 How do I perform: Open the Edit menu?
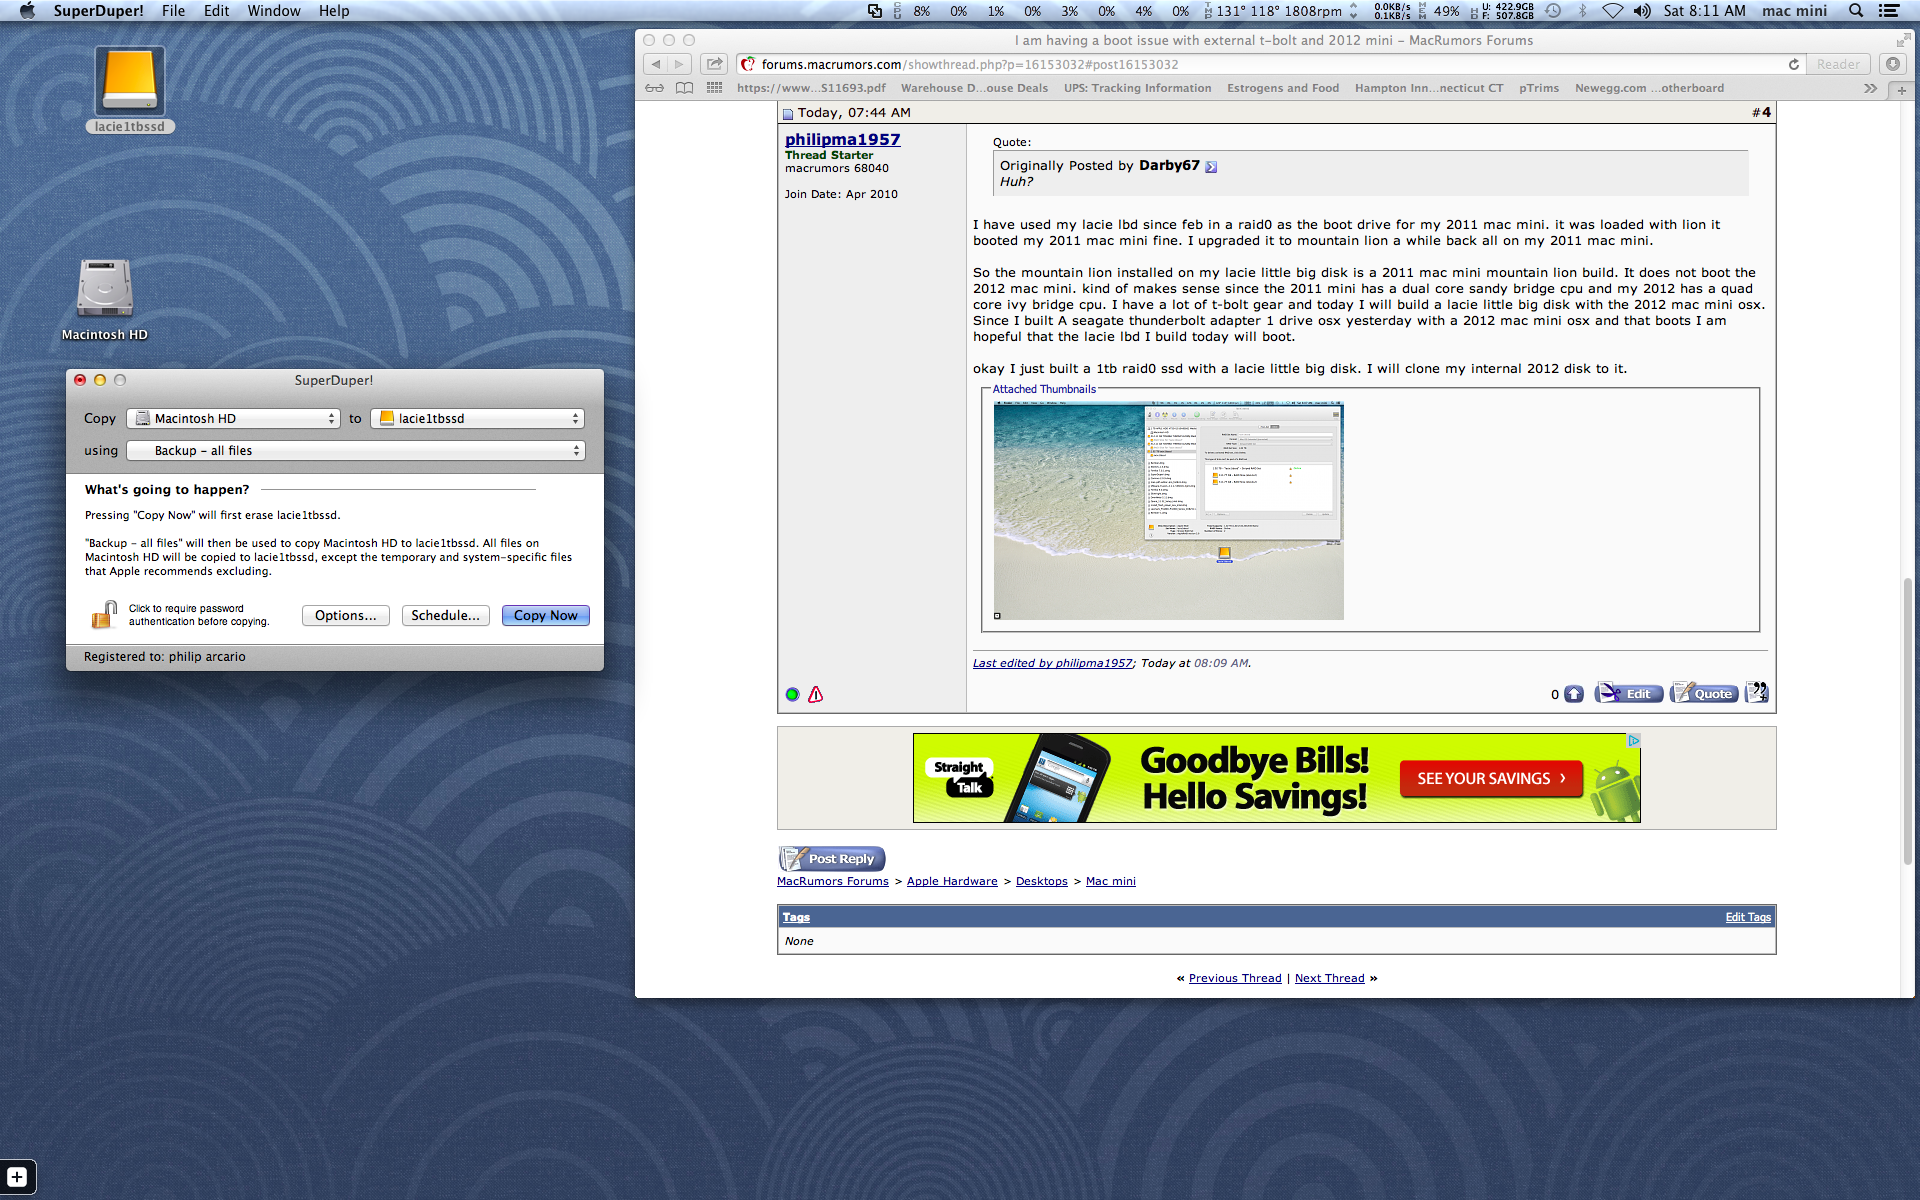click(216, 11)
